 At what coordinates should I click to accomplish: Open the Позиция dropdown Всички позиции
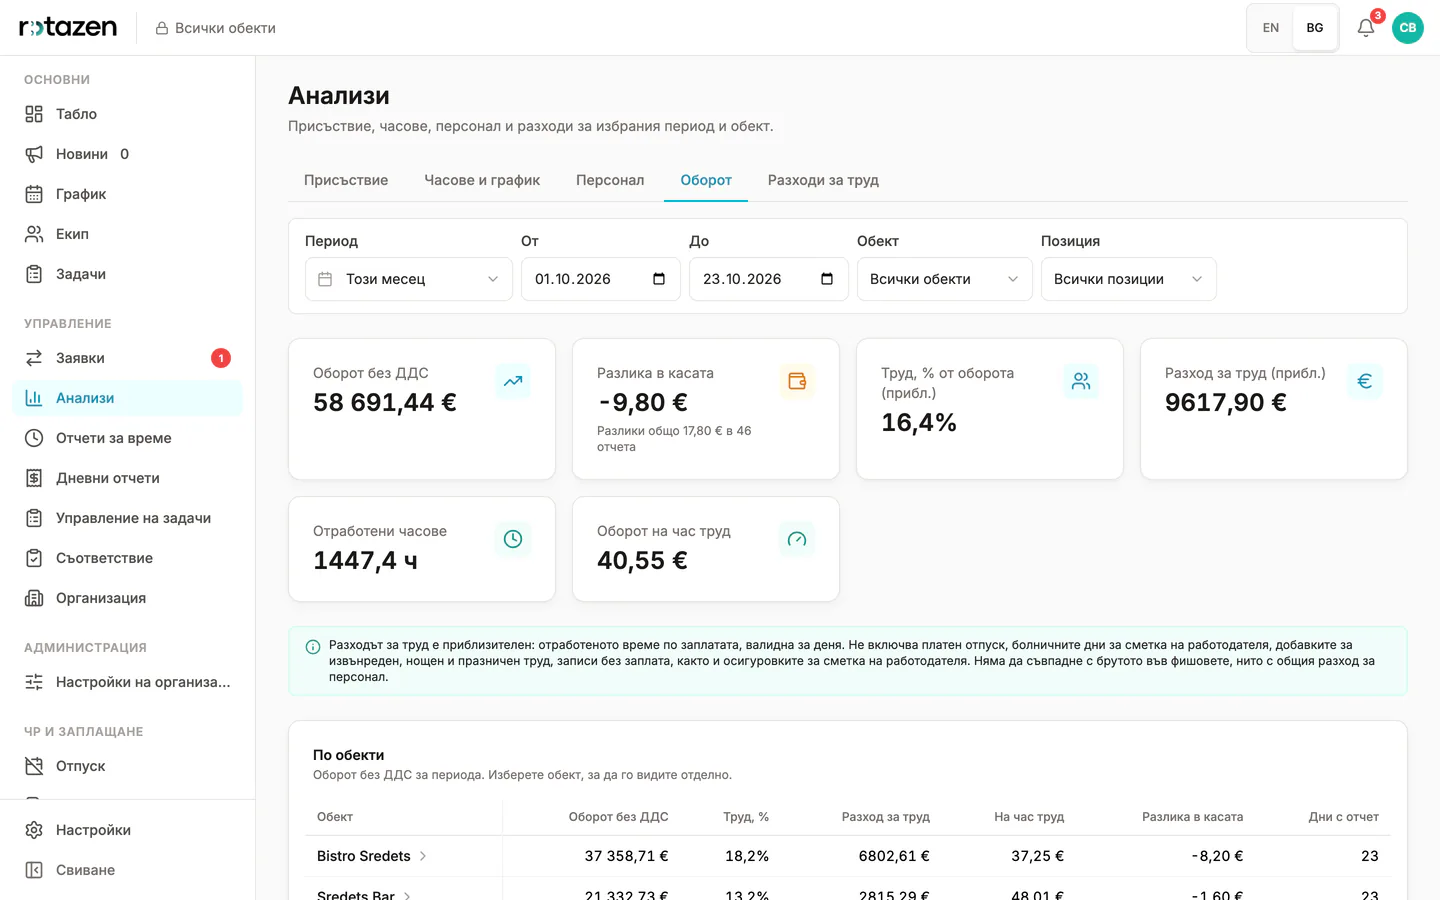coord(1129,279)
